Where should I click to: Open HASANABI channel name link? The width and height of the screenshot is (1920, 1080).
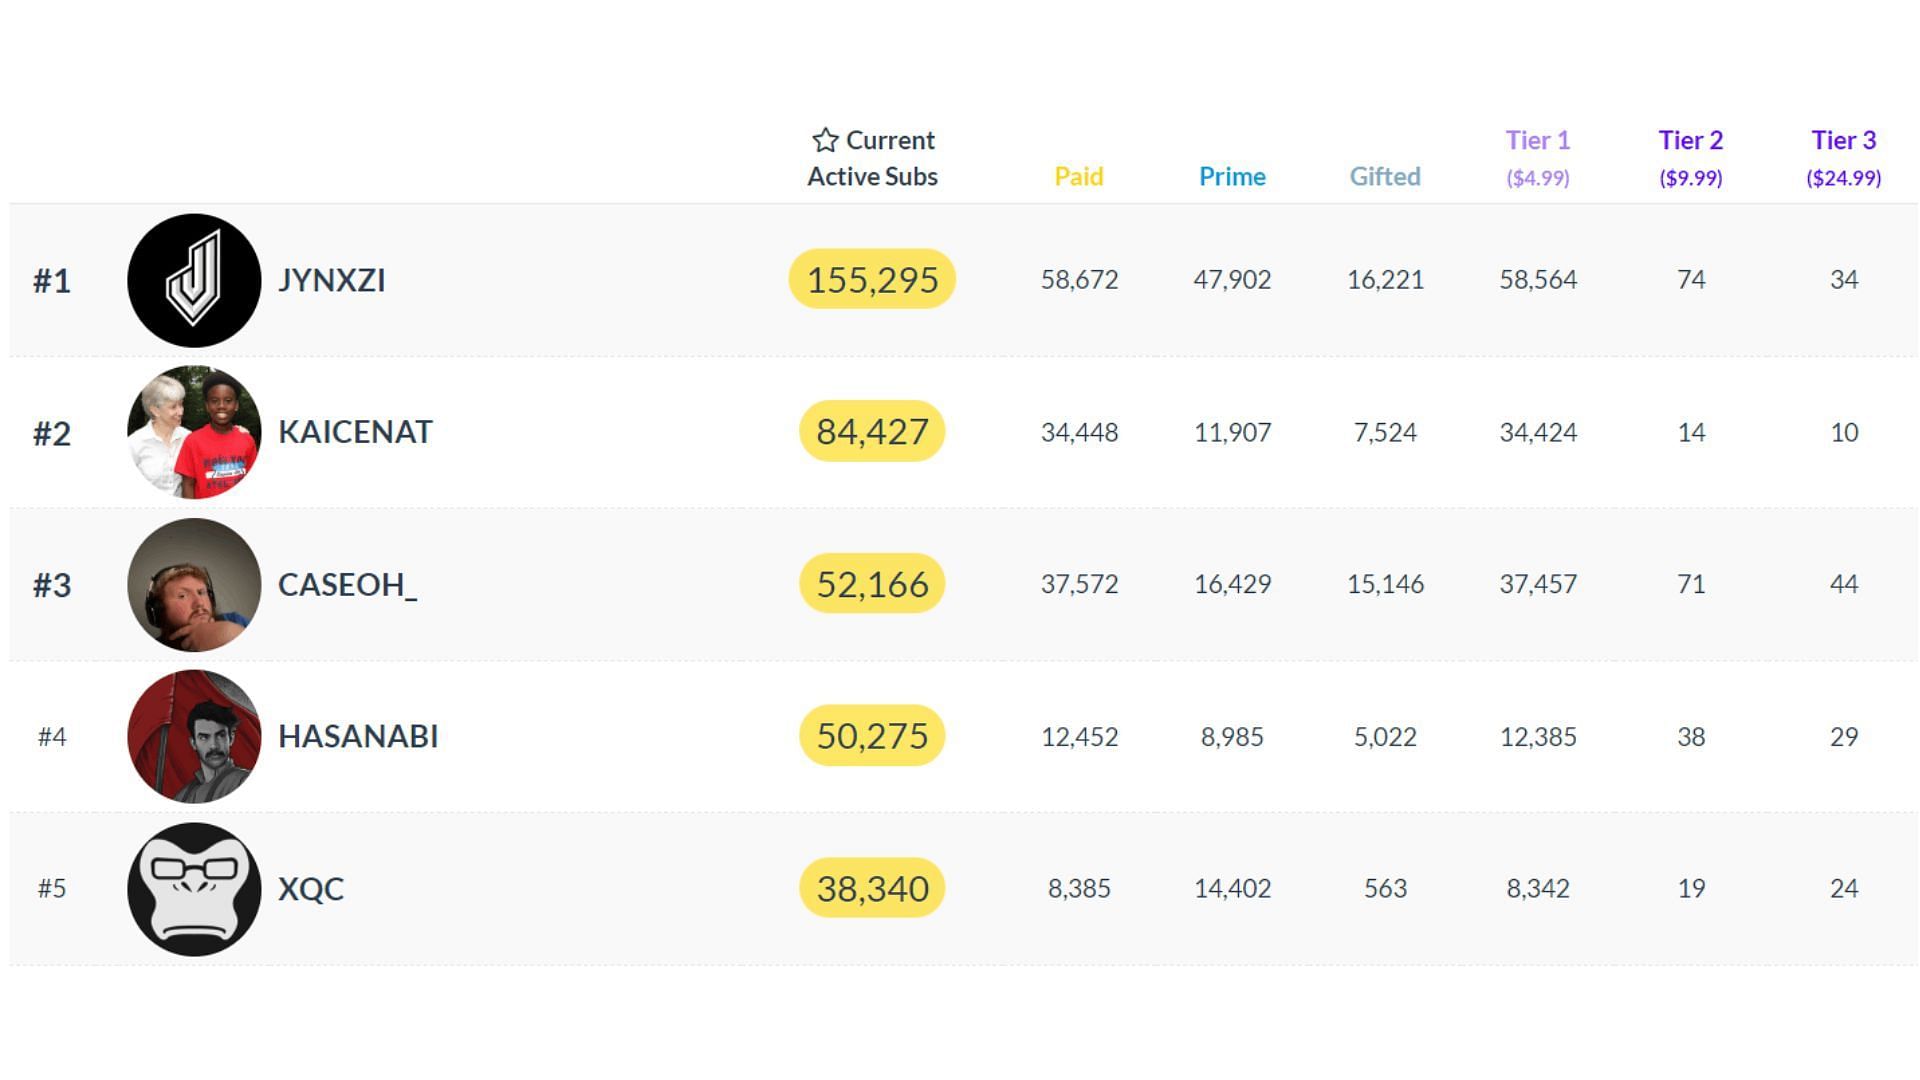pos(358,736)
